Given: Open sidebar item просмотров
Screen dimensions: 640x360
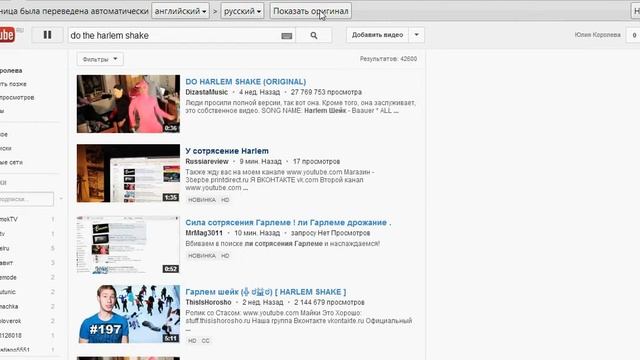Looking at the screenshot, I should coord(17,98).
